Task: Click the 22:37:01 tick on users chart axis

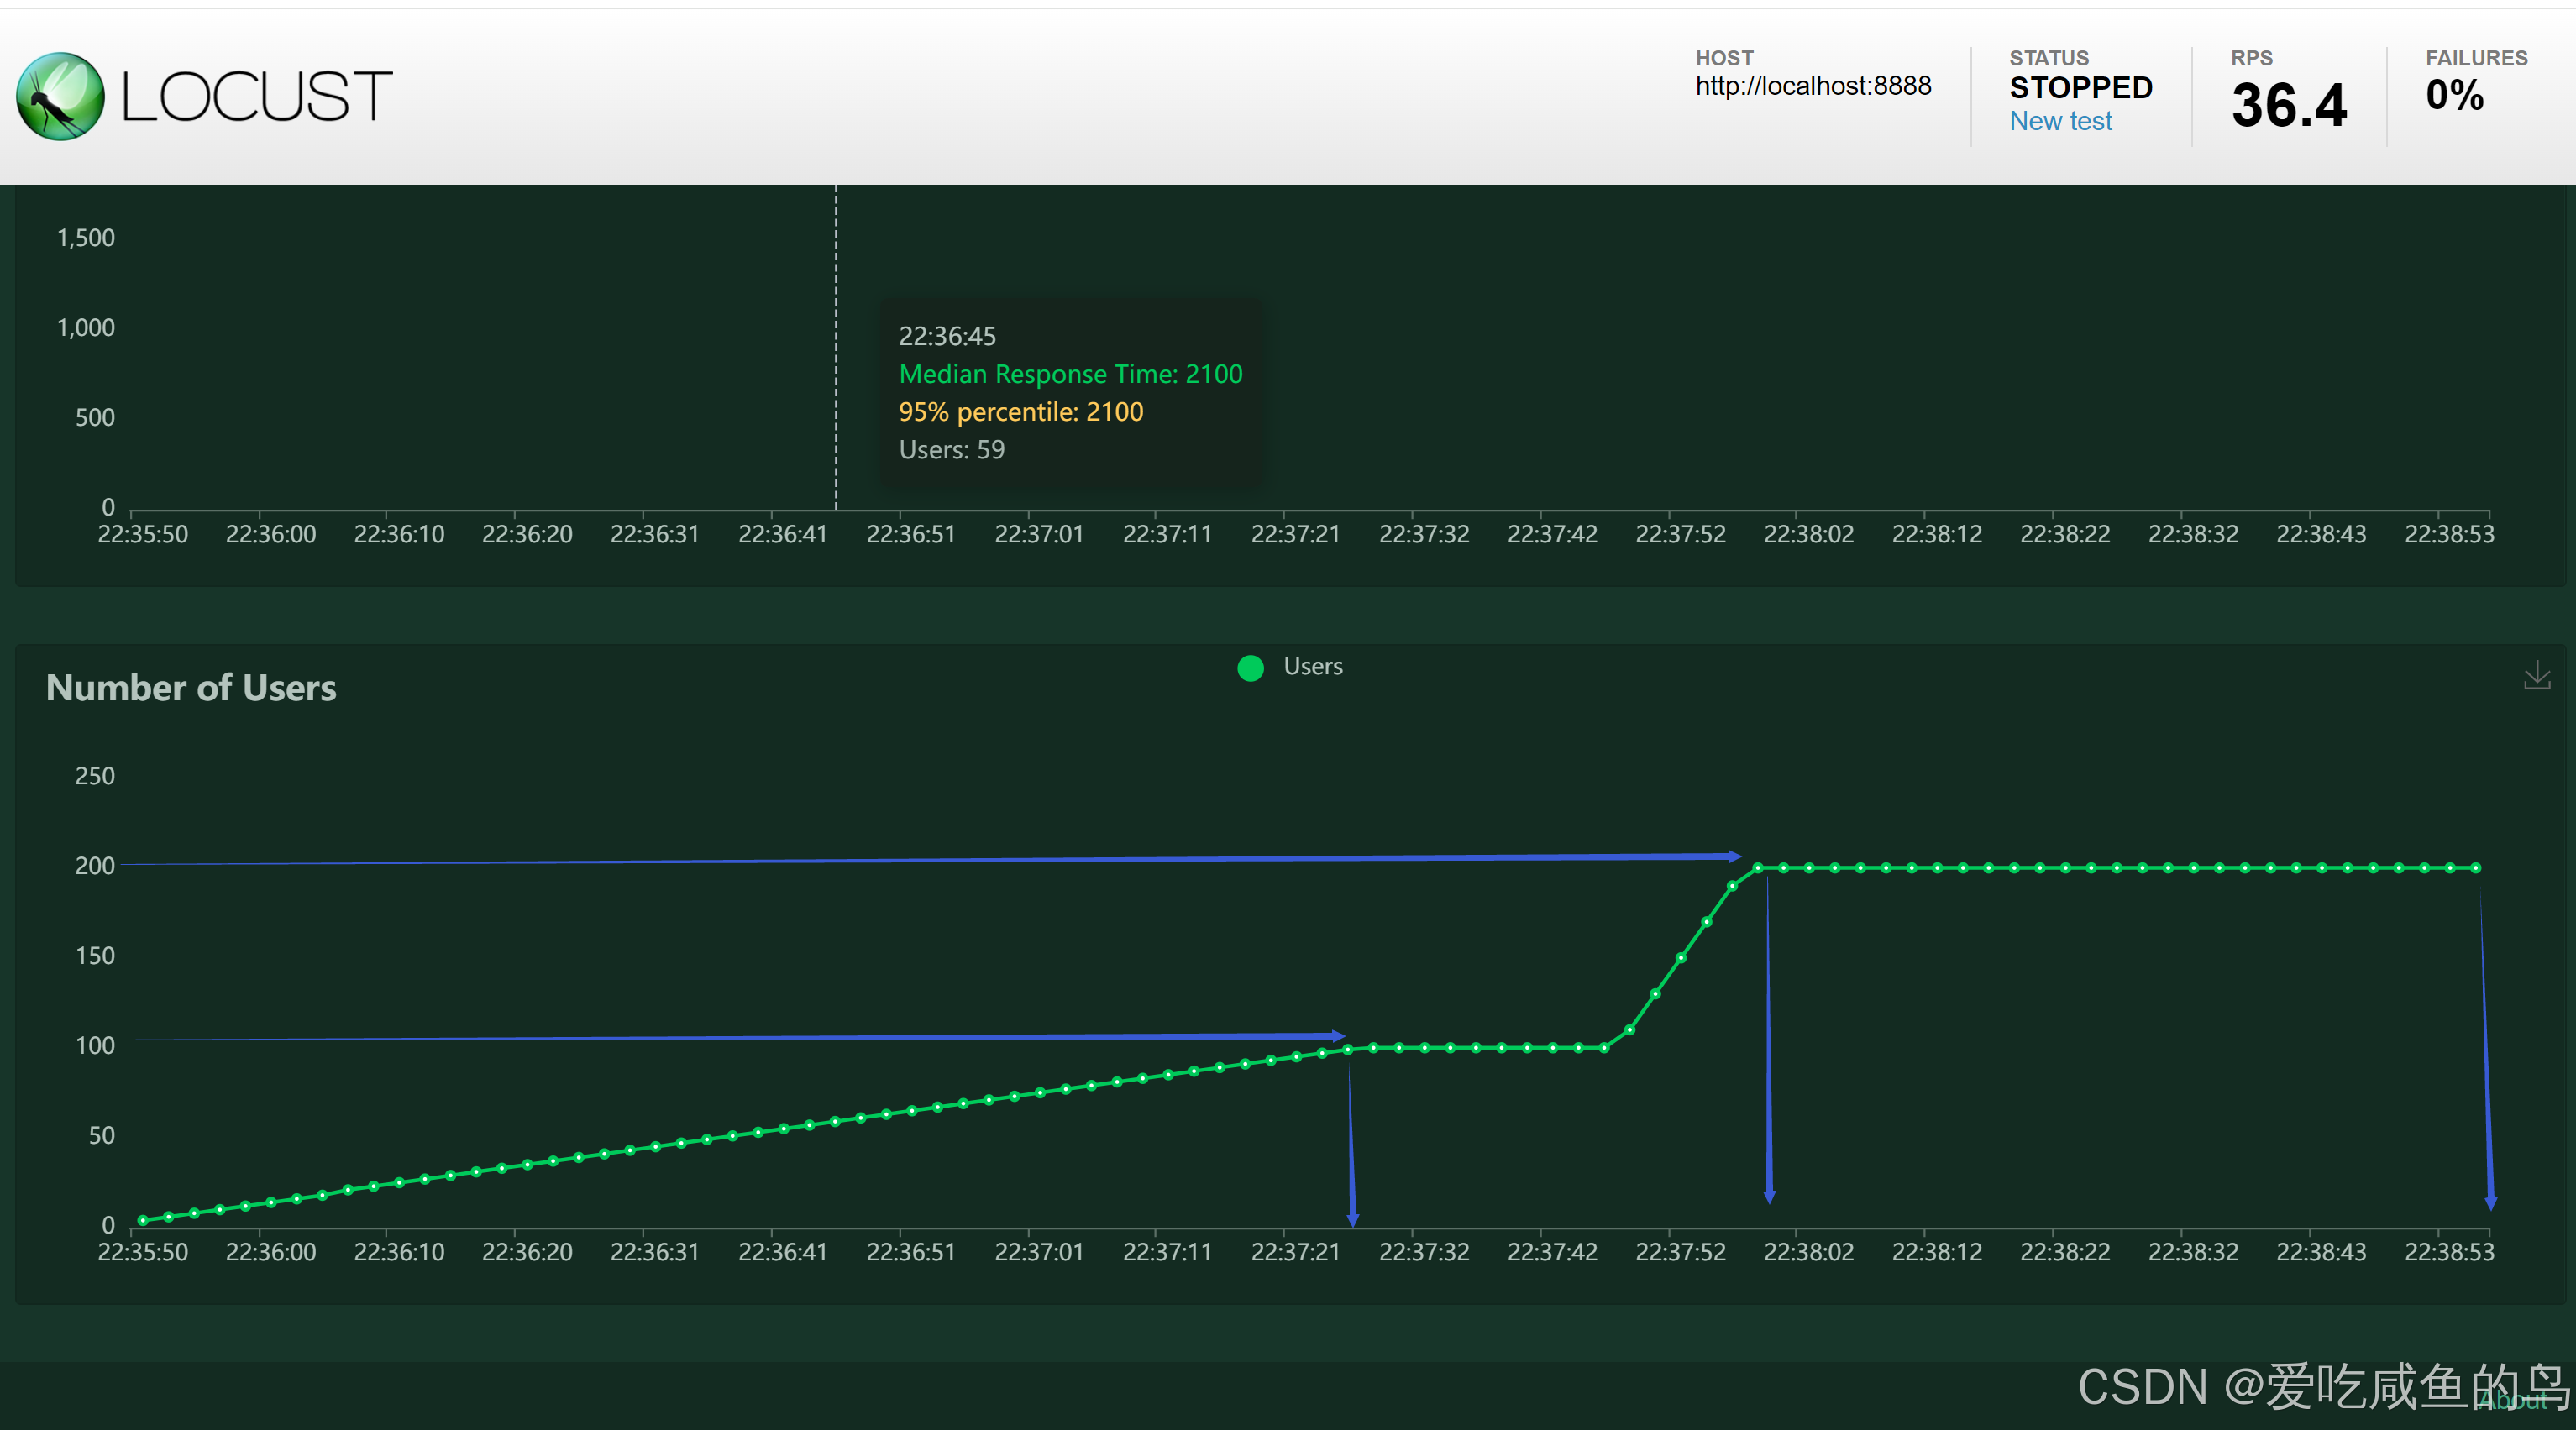Action: [x=1038, y=1252]
